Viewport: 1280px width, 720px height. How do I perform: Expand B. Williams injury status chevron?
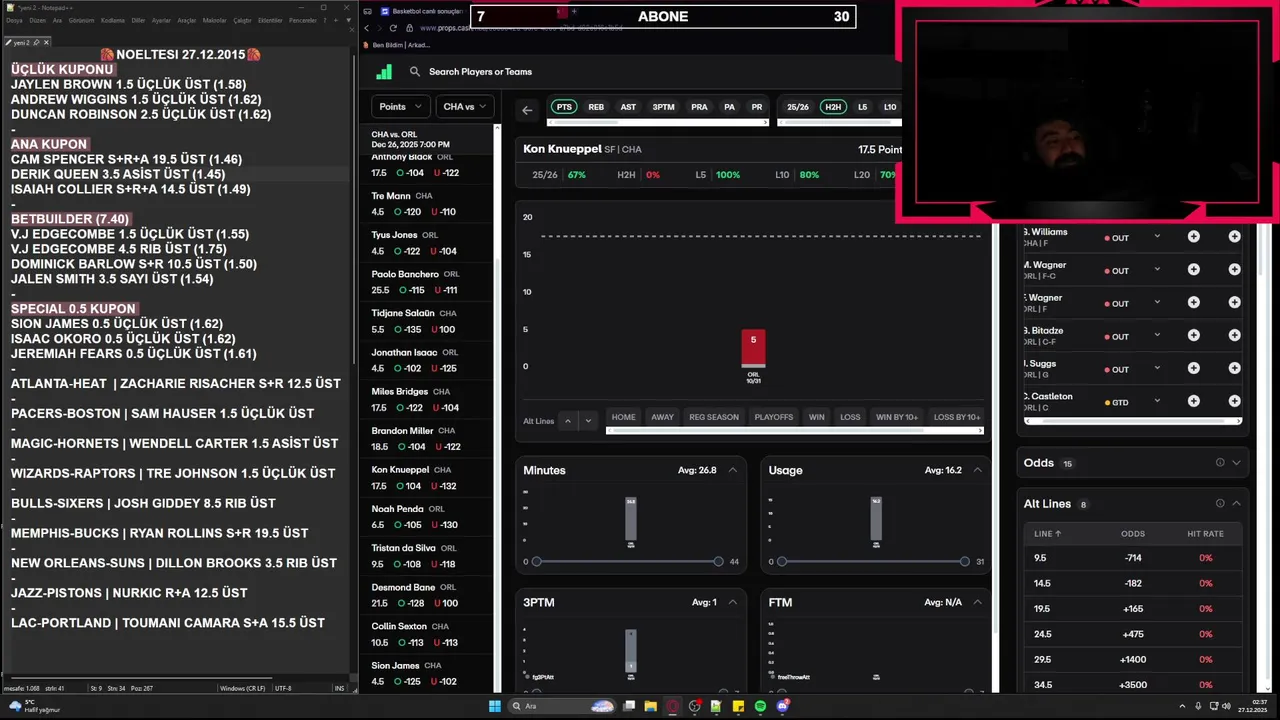coord(1157,237)
